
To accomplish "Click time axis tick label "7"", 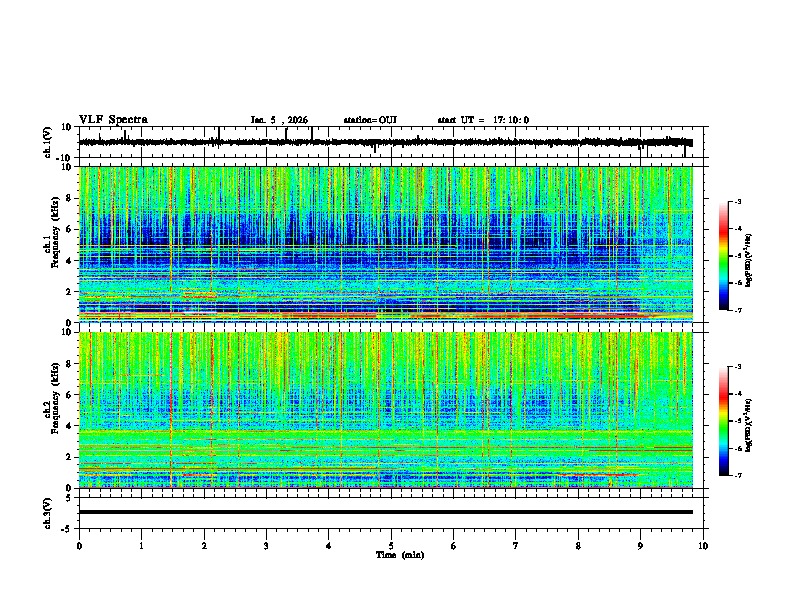I will pyautogui.click(x=516, y=546).
